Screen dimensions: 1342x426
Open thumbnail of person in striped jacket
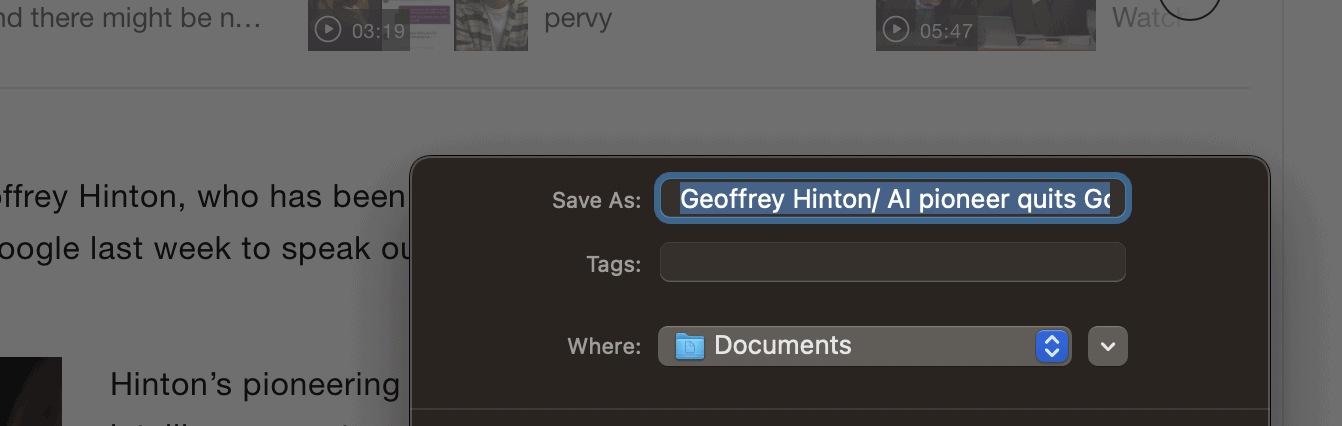491,25
